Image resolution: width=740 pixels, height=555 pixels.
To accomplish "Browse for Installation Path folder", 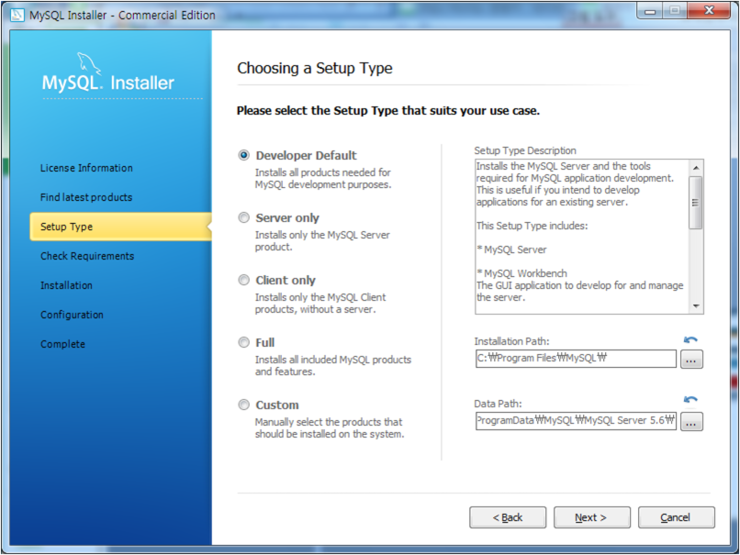I will 691,360.
